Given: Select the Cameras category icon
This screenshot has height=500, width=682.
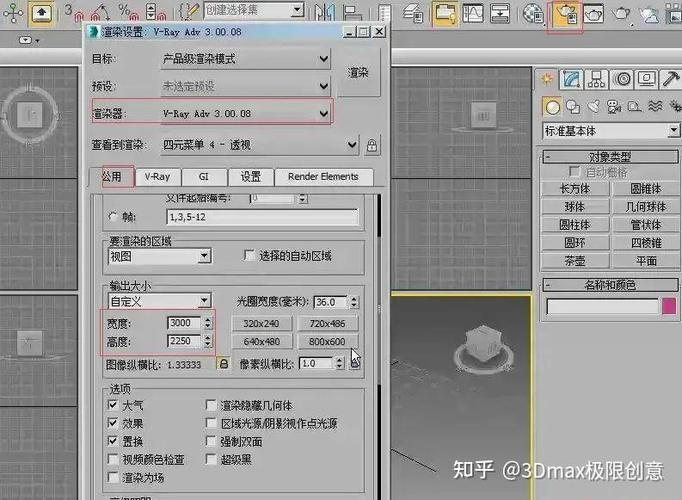Looking at the screenshot, I should [x=614, y=107].
